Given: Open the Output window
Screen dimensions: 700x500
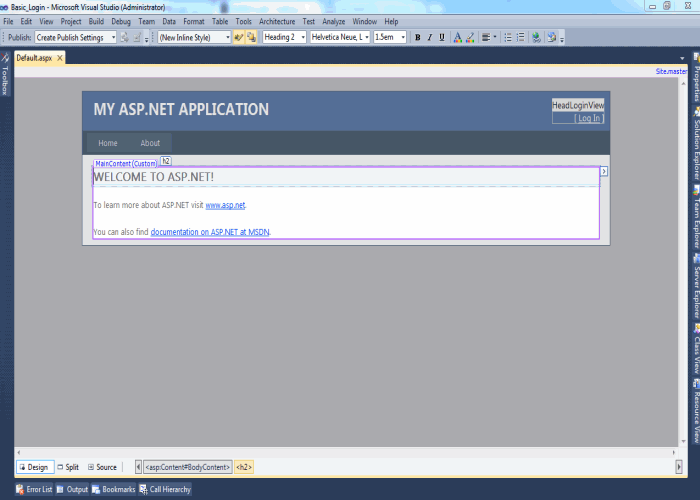Looking at the screenshot, I should (x=72, y=489).
